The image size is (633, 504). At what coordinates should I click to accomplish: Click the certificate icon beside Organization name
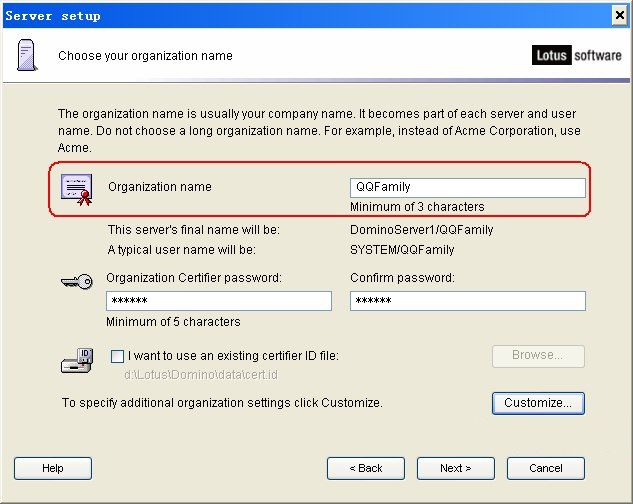pos(77,189)
